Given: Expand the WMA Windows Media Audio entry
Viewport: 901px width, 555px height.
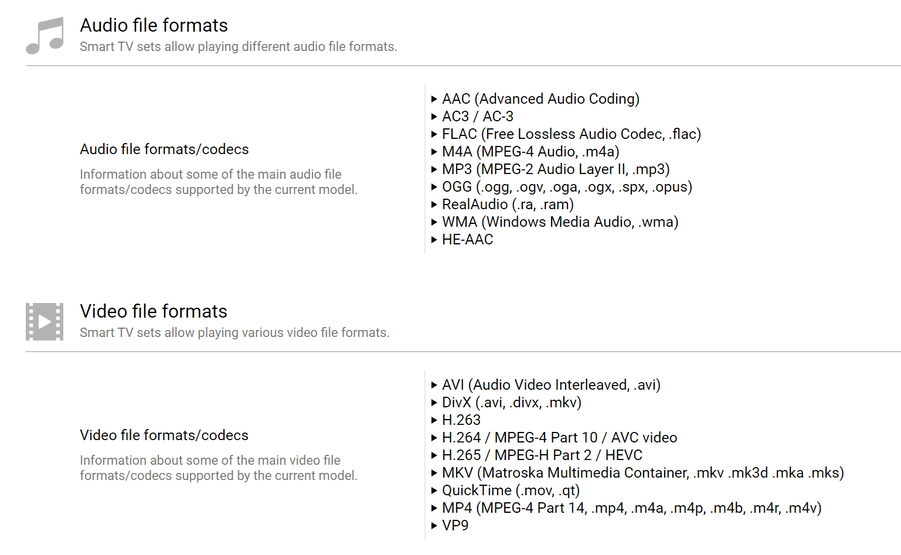Looking at the screenshot, I should click(x=560, y=222).
